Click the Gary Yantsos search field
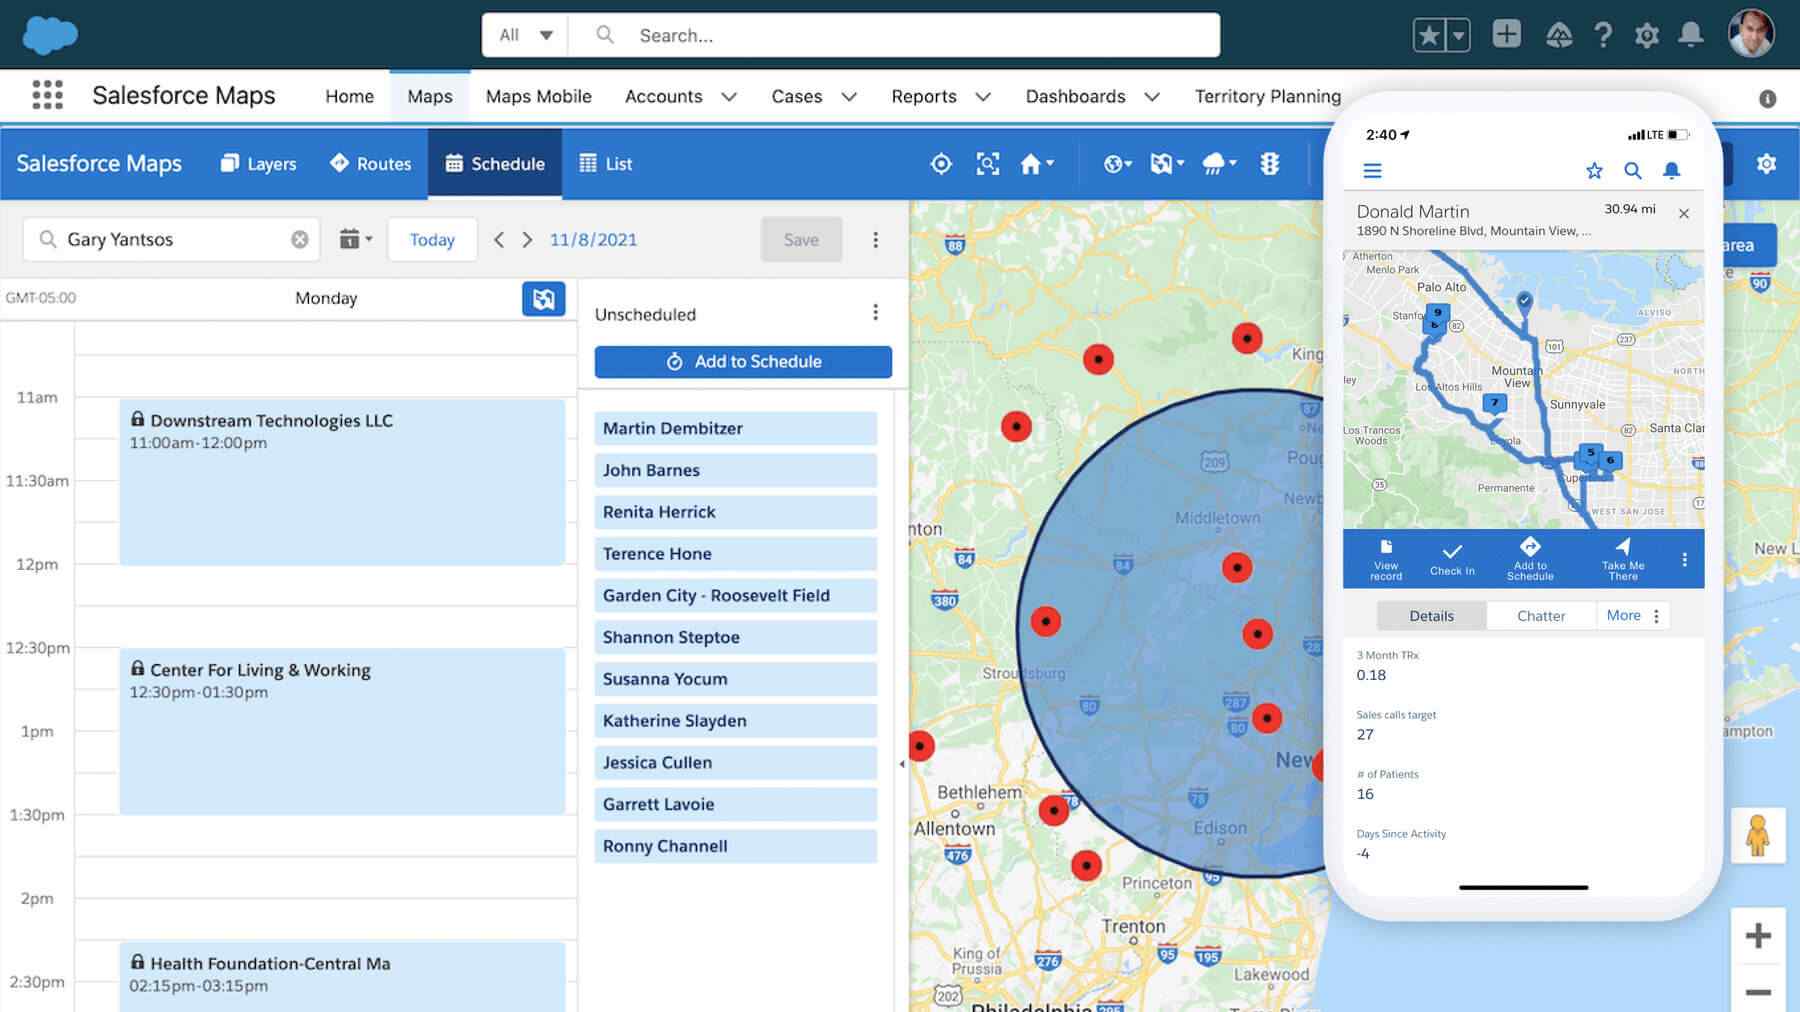Viewport: 1800px width, 1012px height. point(171,239)
